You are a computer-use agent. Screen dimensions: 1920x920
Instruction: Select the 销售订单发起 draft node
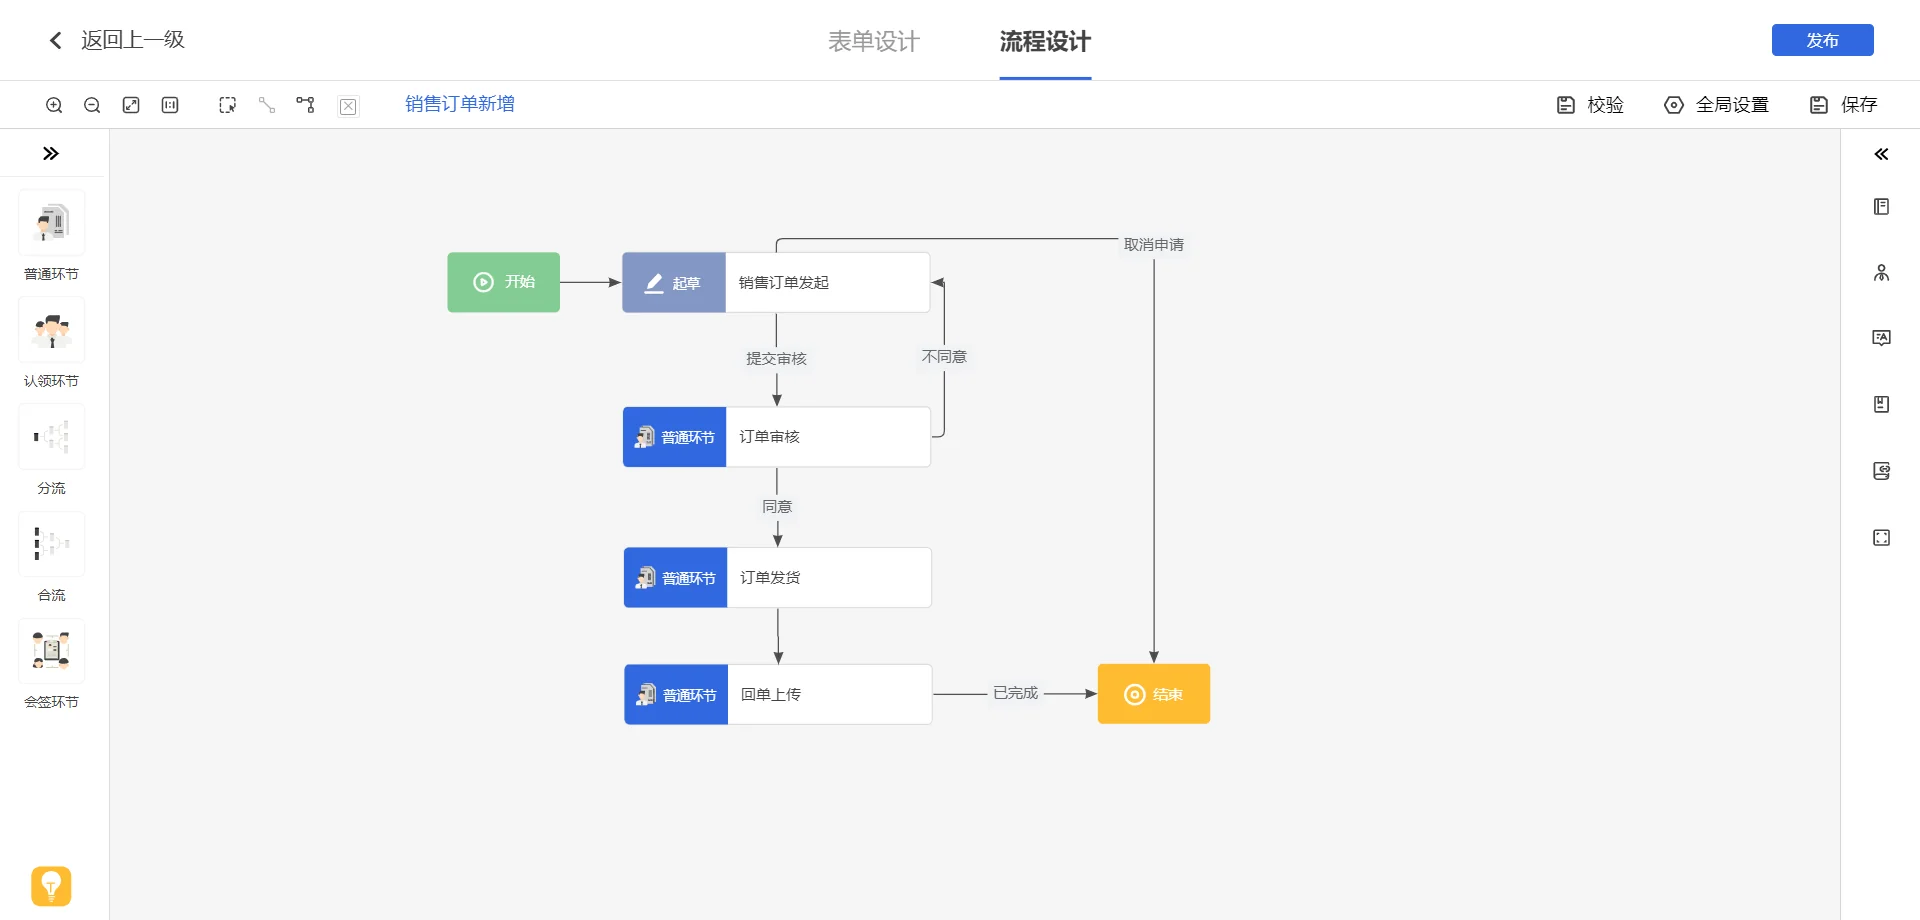pyautogui.click(x=776, y=282)
